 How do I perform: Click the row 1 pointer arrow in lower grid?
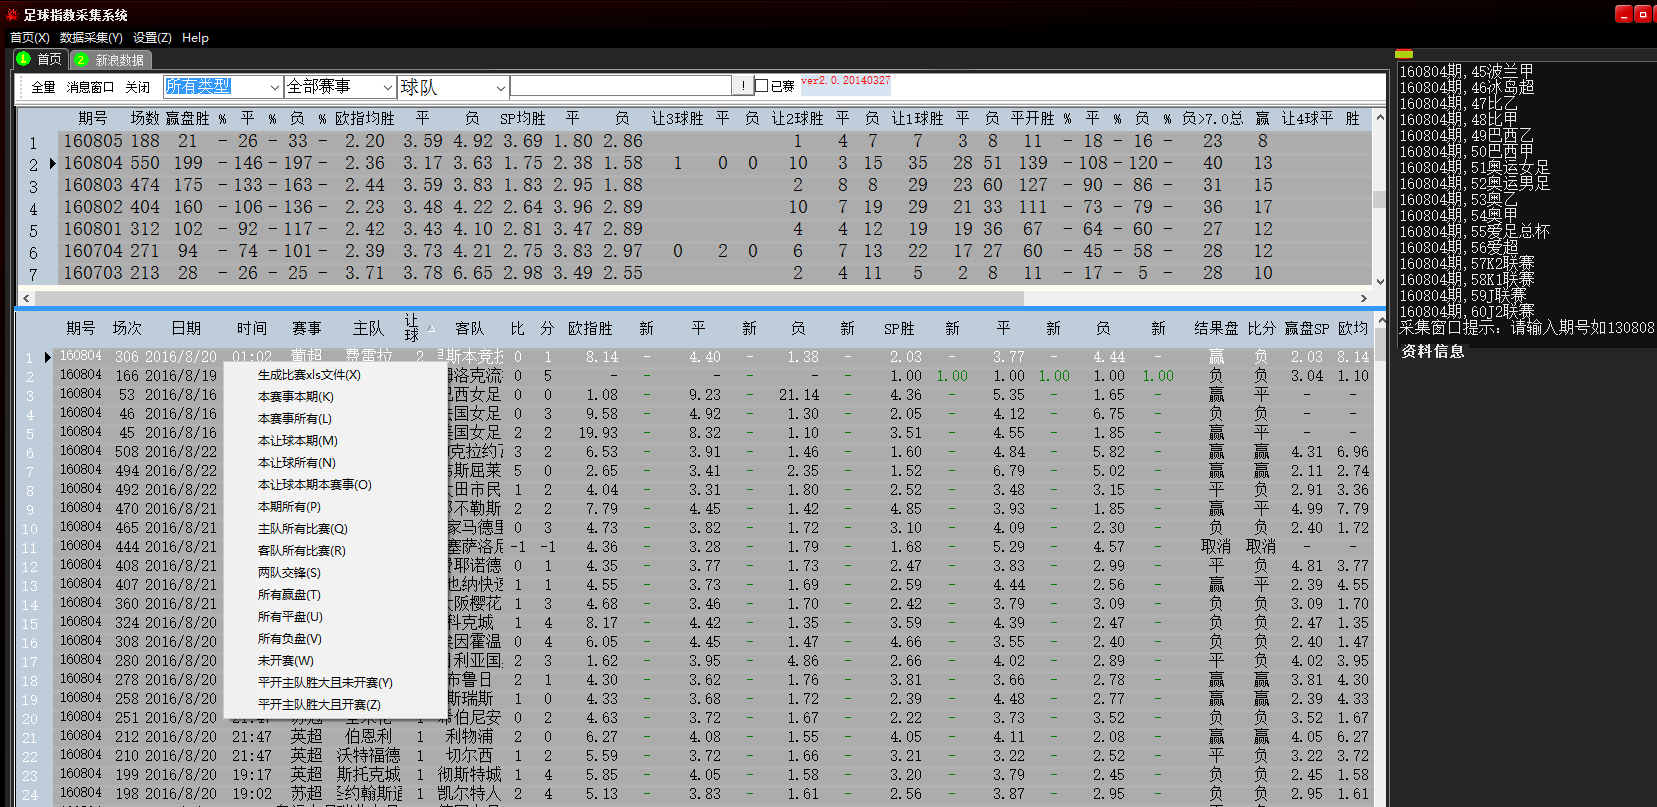click(47, 357)
